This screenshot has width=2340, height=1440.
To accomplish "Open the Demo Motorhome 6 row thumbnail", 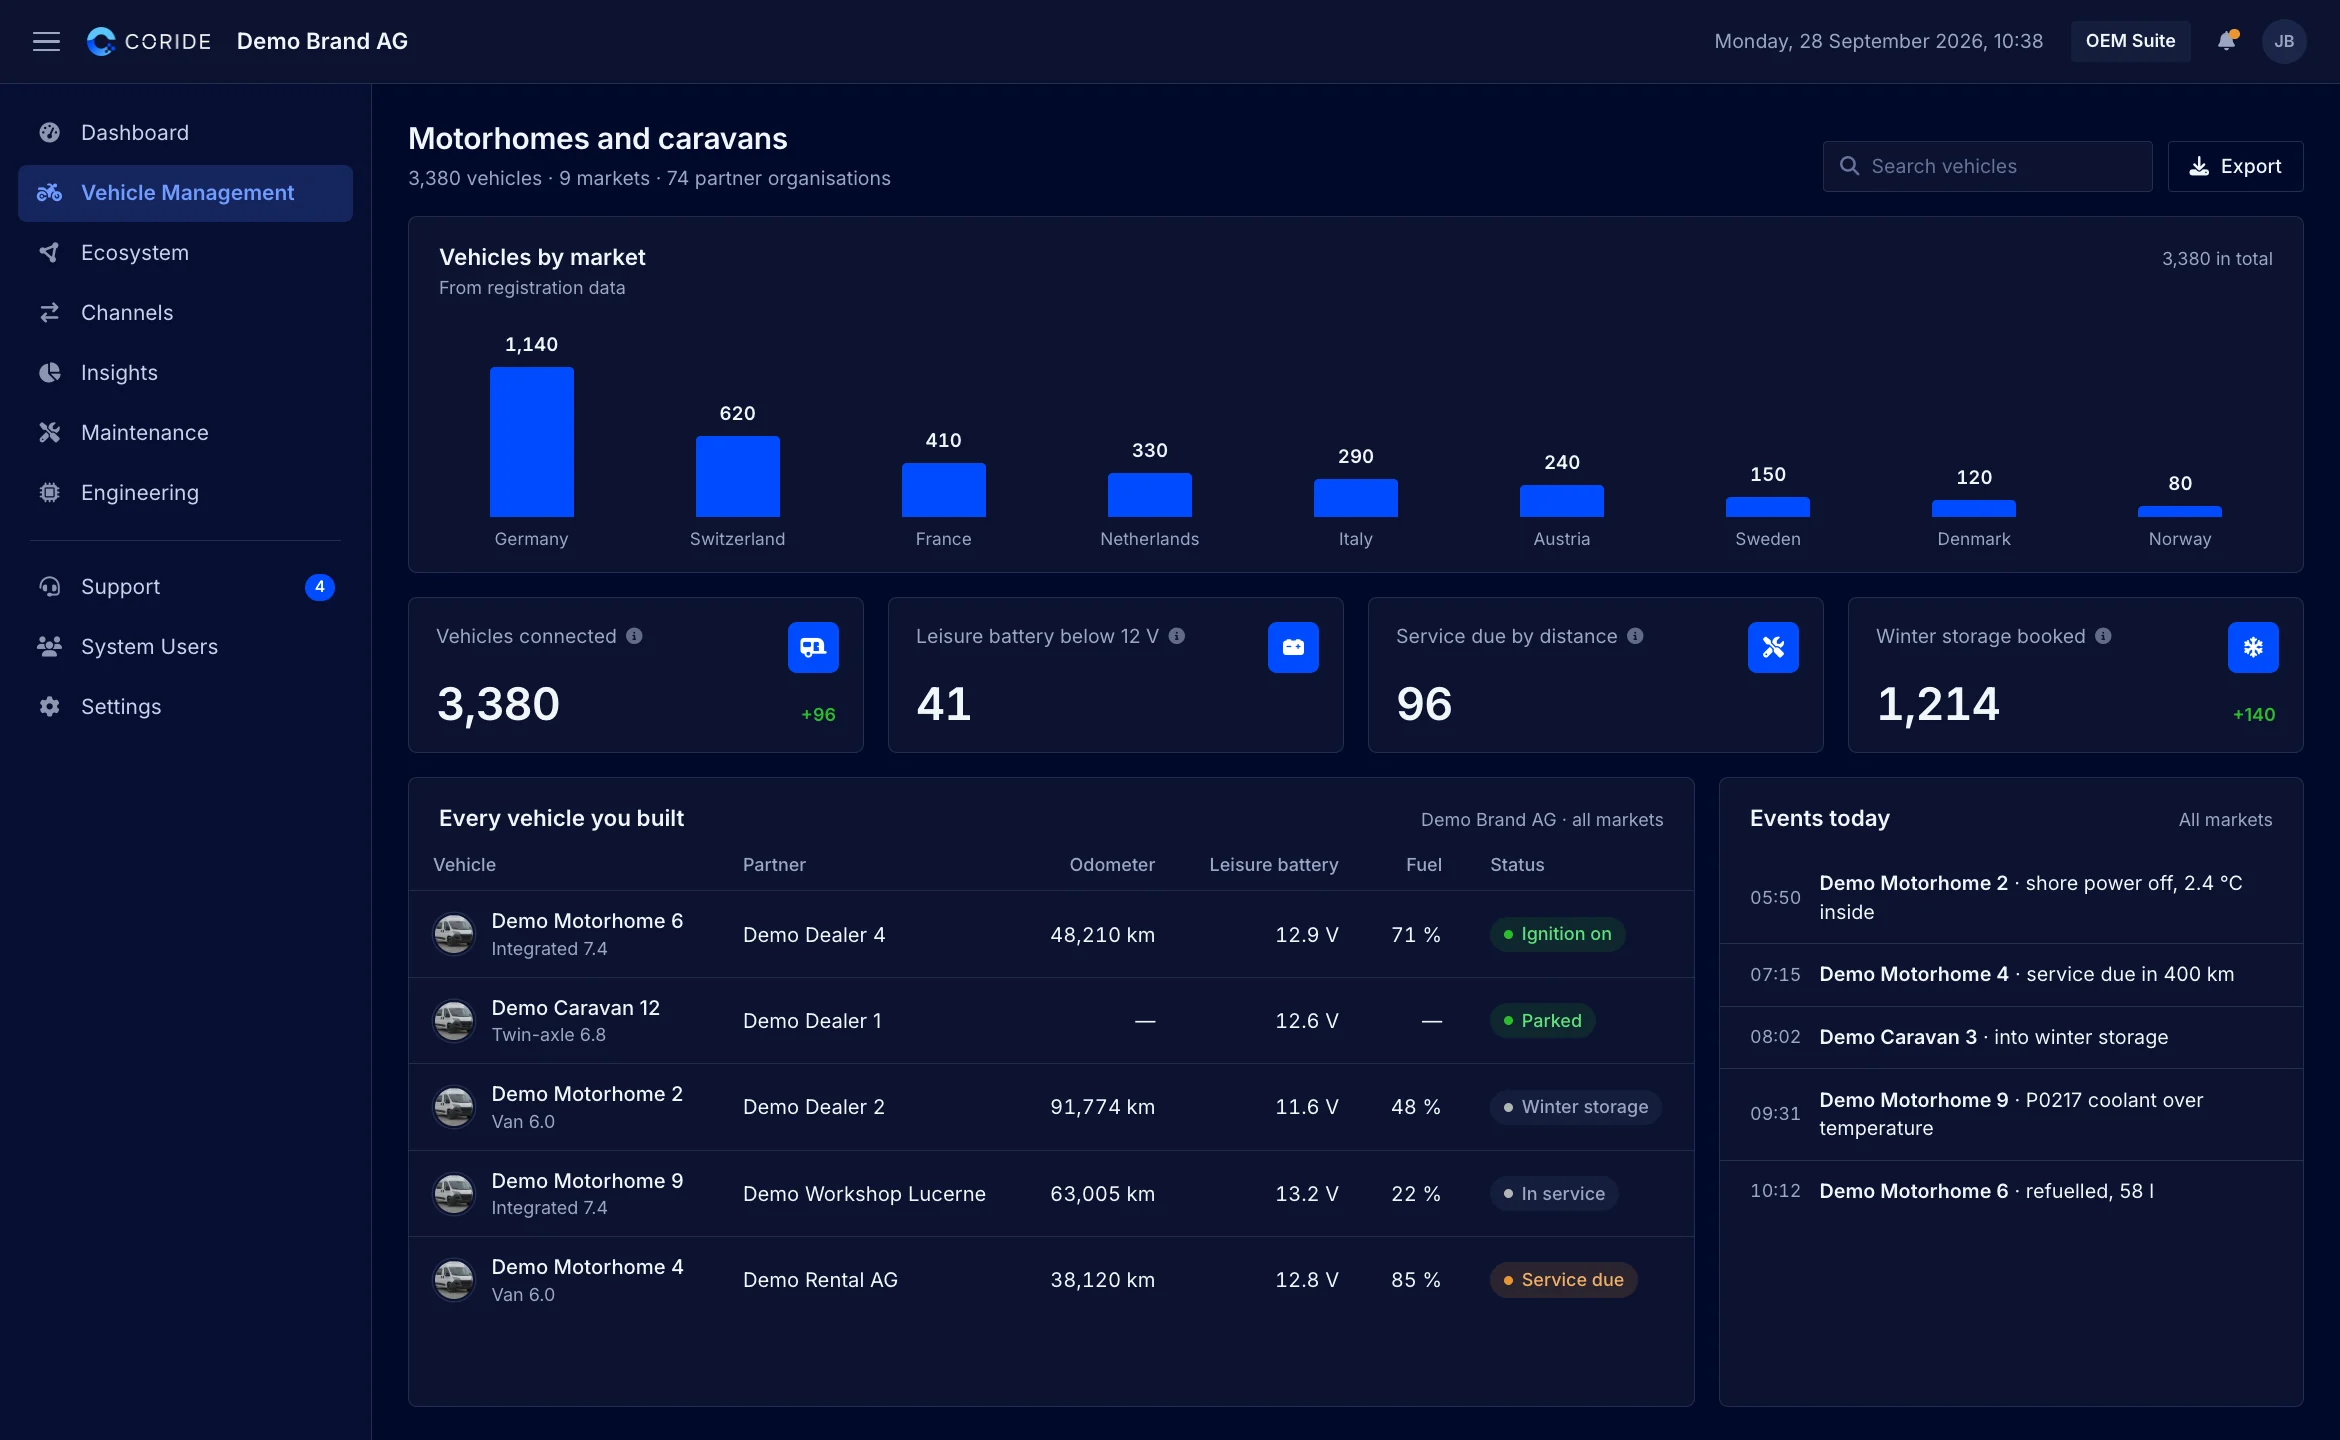I will (x=453, y=934).
